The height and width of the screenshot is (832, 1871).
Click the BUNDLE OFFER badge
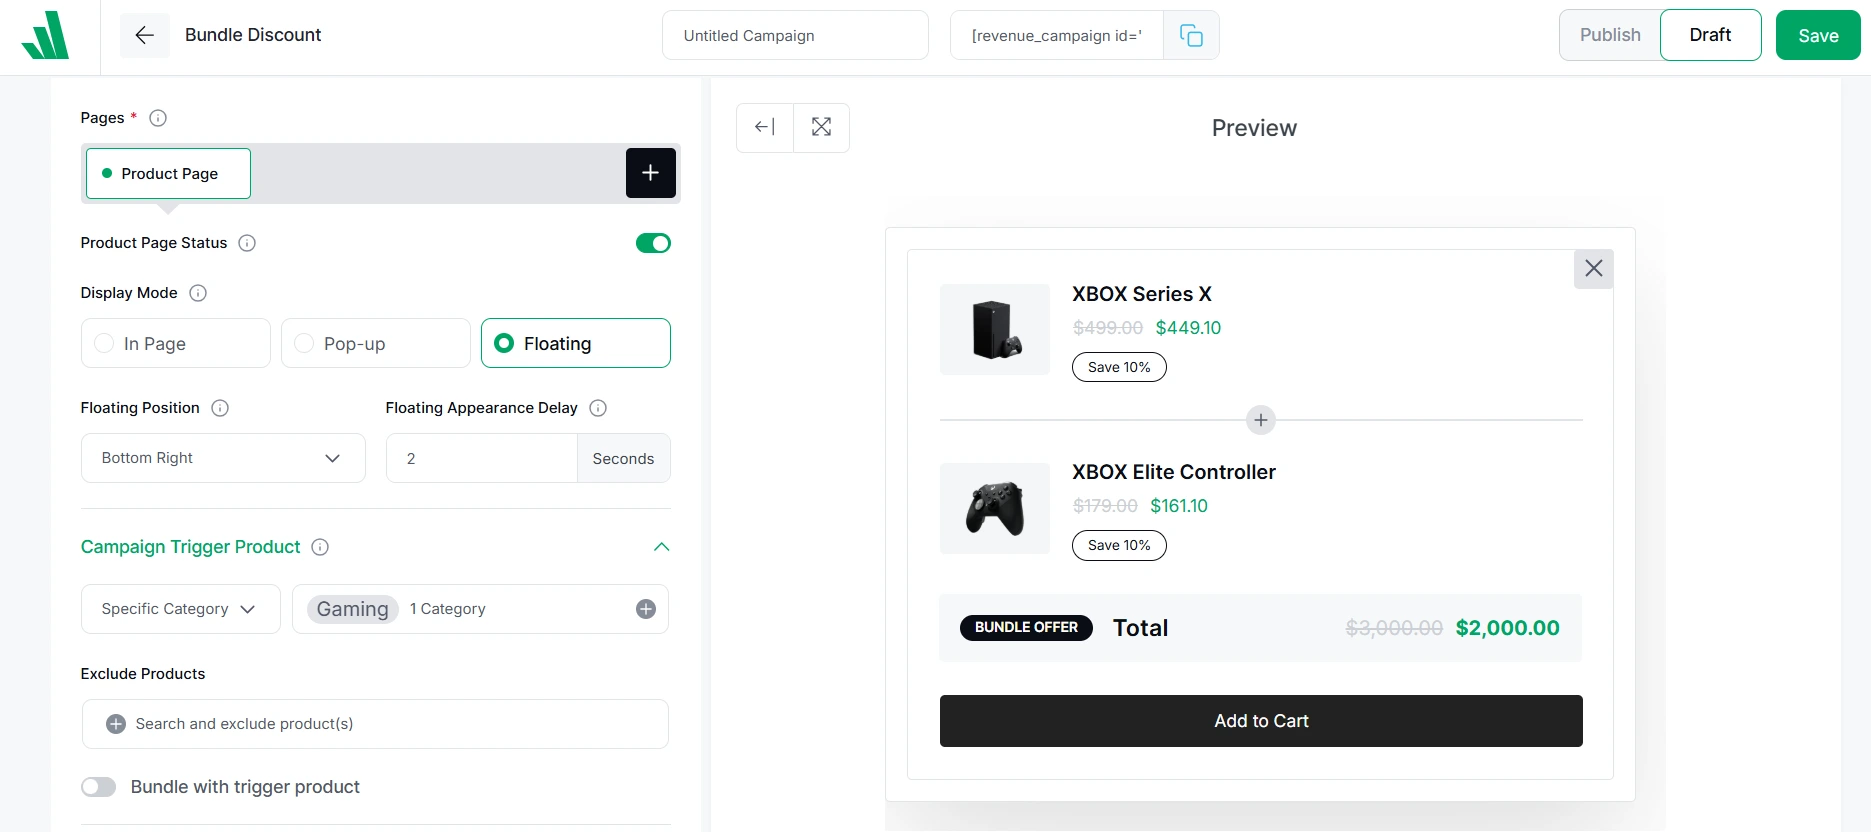click(x=1026, y=627)
